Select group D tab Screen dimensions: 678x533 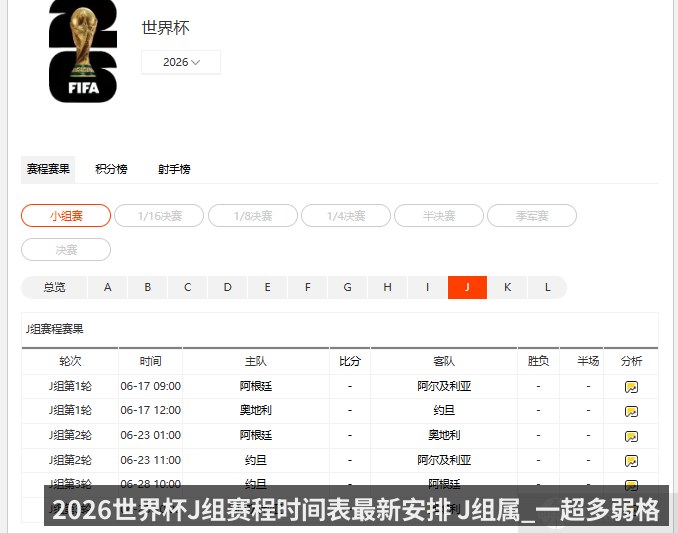tap(227, 287)
